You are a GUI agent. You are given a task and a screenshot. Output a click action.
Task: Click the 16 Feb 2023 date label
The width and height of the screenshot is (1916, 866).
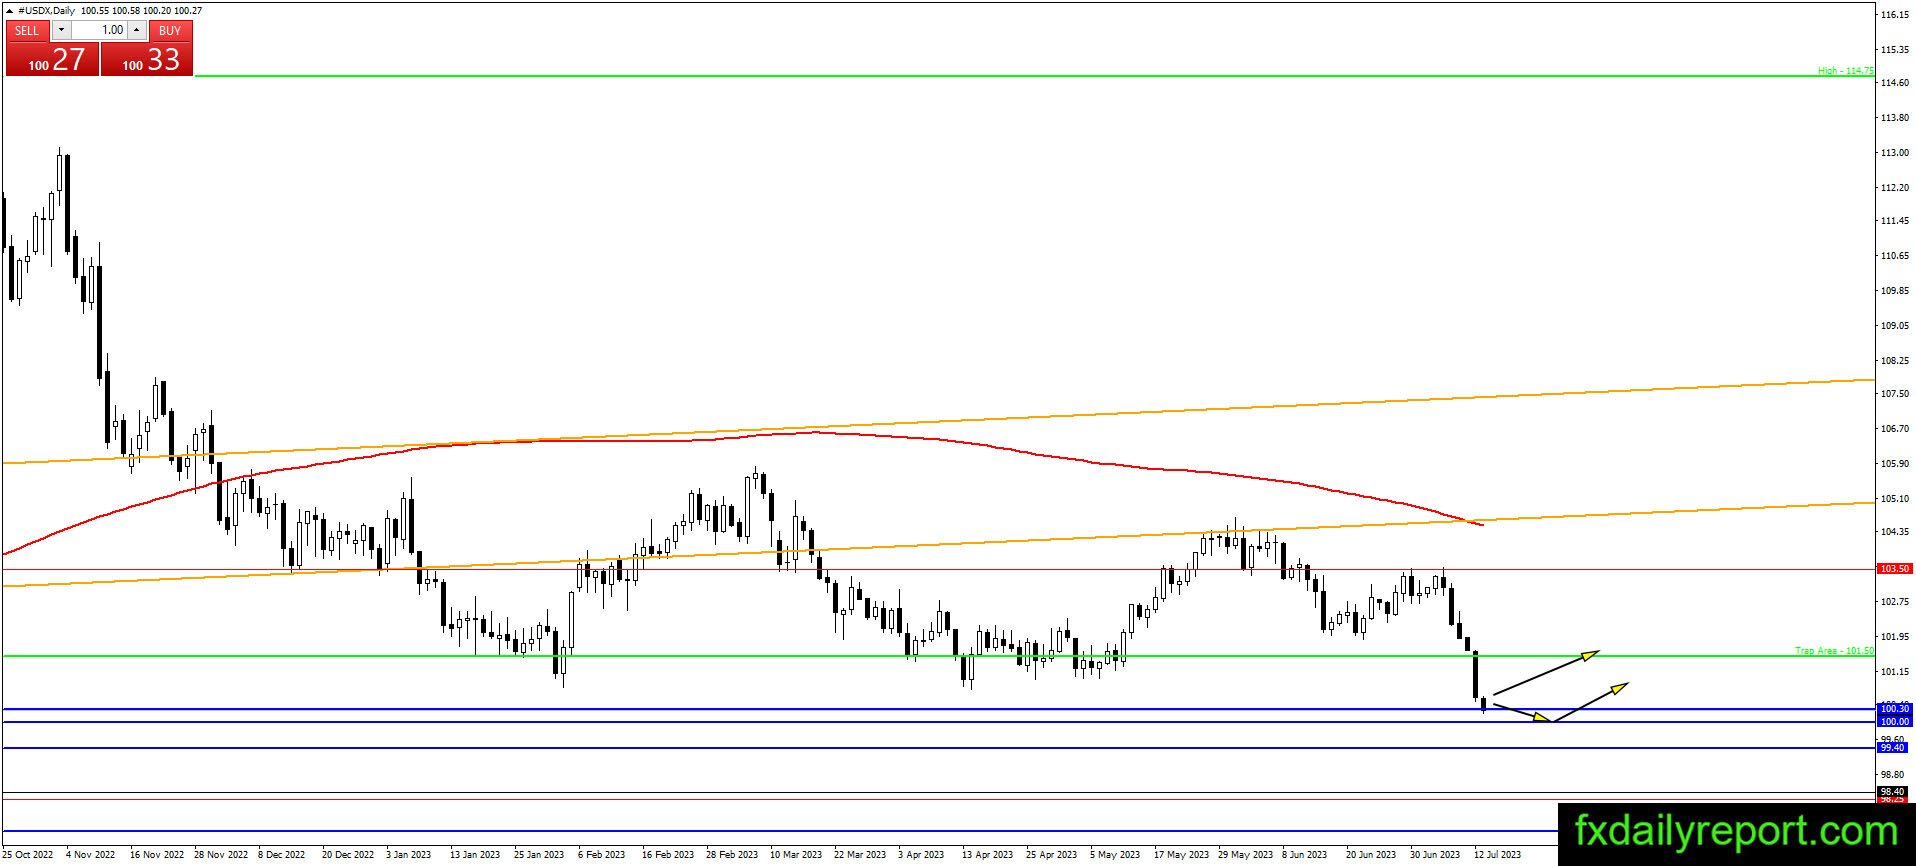coord(668,855)
